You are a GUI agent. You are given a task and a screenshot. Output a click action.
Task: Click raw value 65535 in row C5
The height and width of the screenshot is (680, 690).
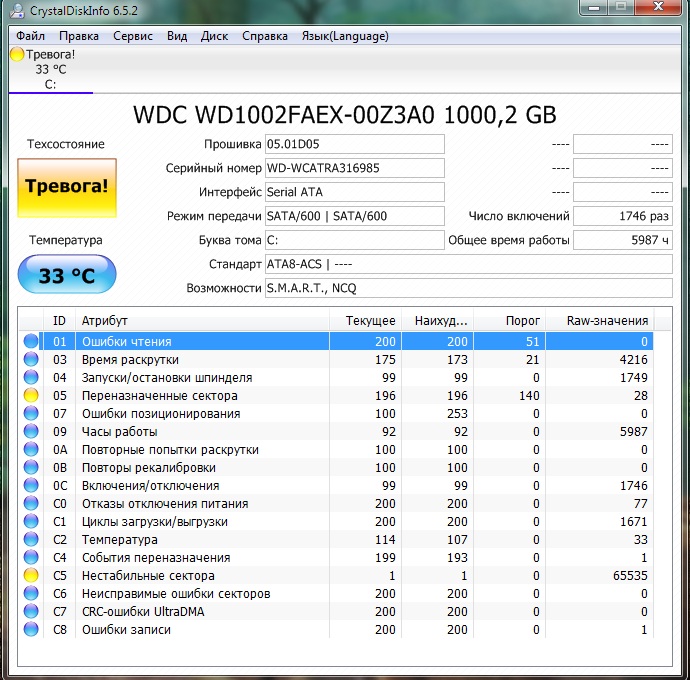[x=630, y=576]
